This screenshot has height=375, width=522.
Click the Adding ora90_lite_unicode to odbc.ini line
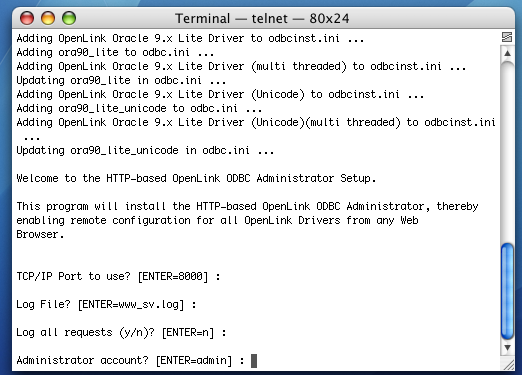click(x=139, y=108)
